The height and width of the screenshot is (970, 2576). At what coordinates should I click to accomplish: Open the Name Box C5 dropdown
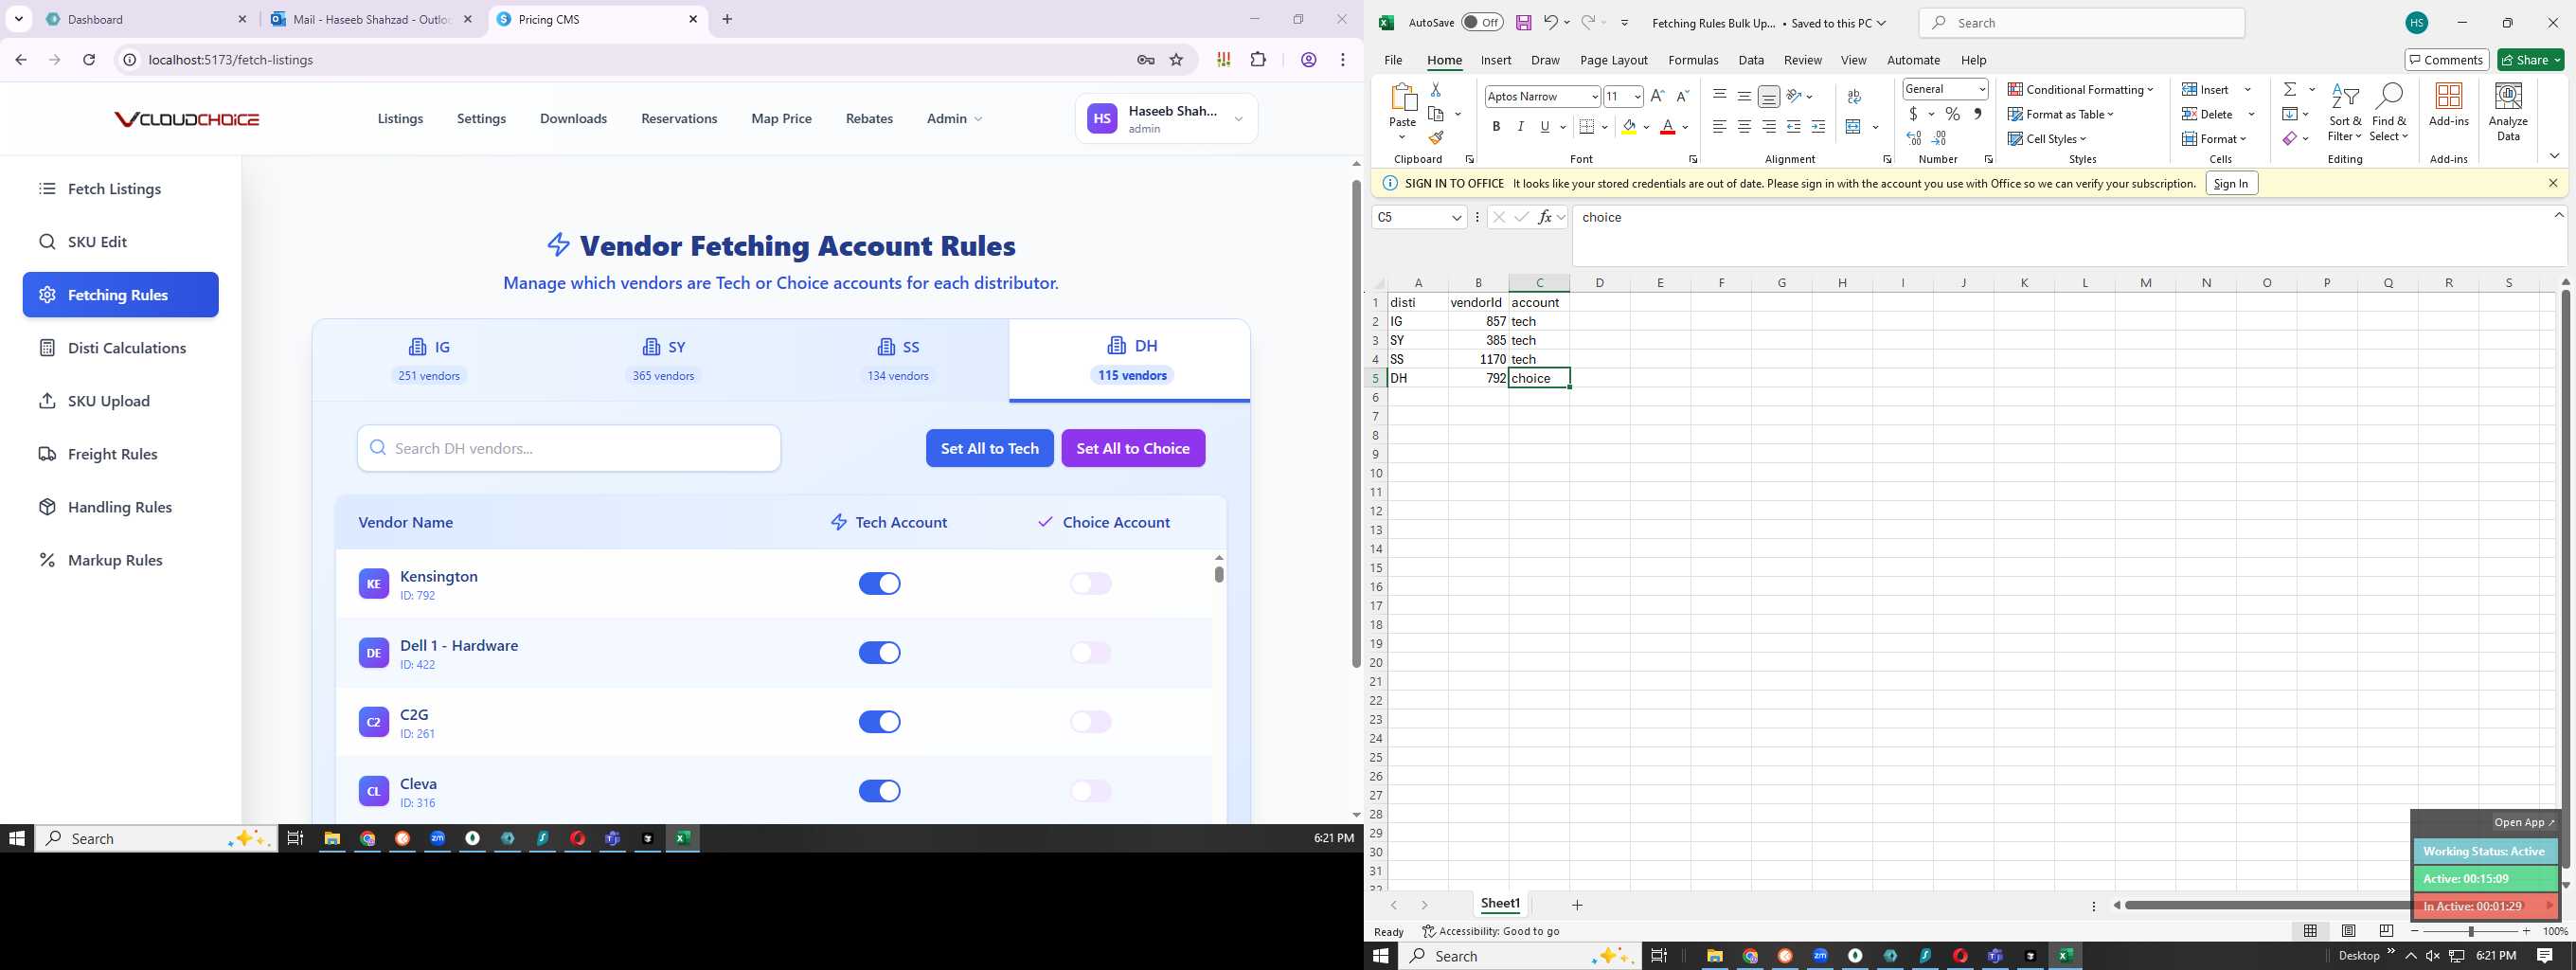tap(1456, 217)
